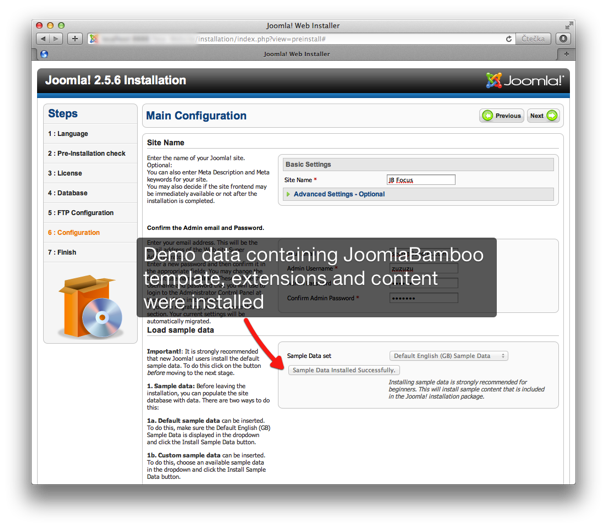Click the orange box and CD image
The image size is (607, 528).
click(x=91, y=307)
